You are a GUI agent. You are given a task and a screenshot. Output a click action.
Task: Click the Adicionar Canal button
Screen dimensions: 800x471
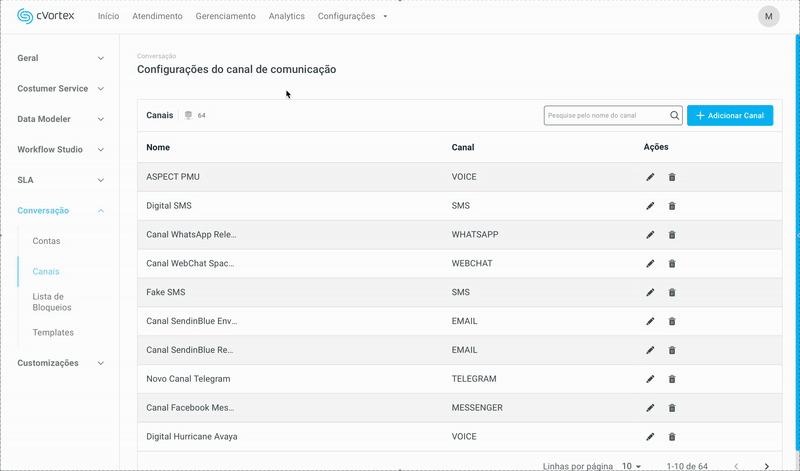point(730,115)
